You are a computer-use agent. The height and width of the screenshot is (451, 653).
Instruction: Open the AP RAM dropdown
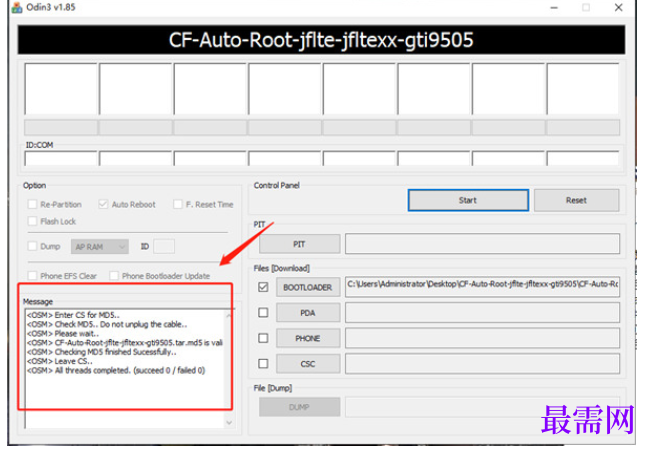tap(100, 247)
